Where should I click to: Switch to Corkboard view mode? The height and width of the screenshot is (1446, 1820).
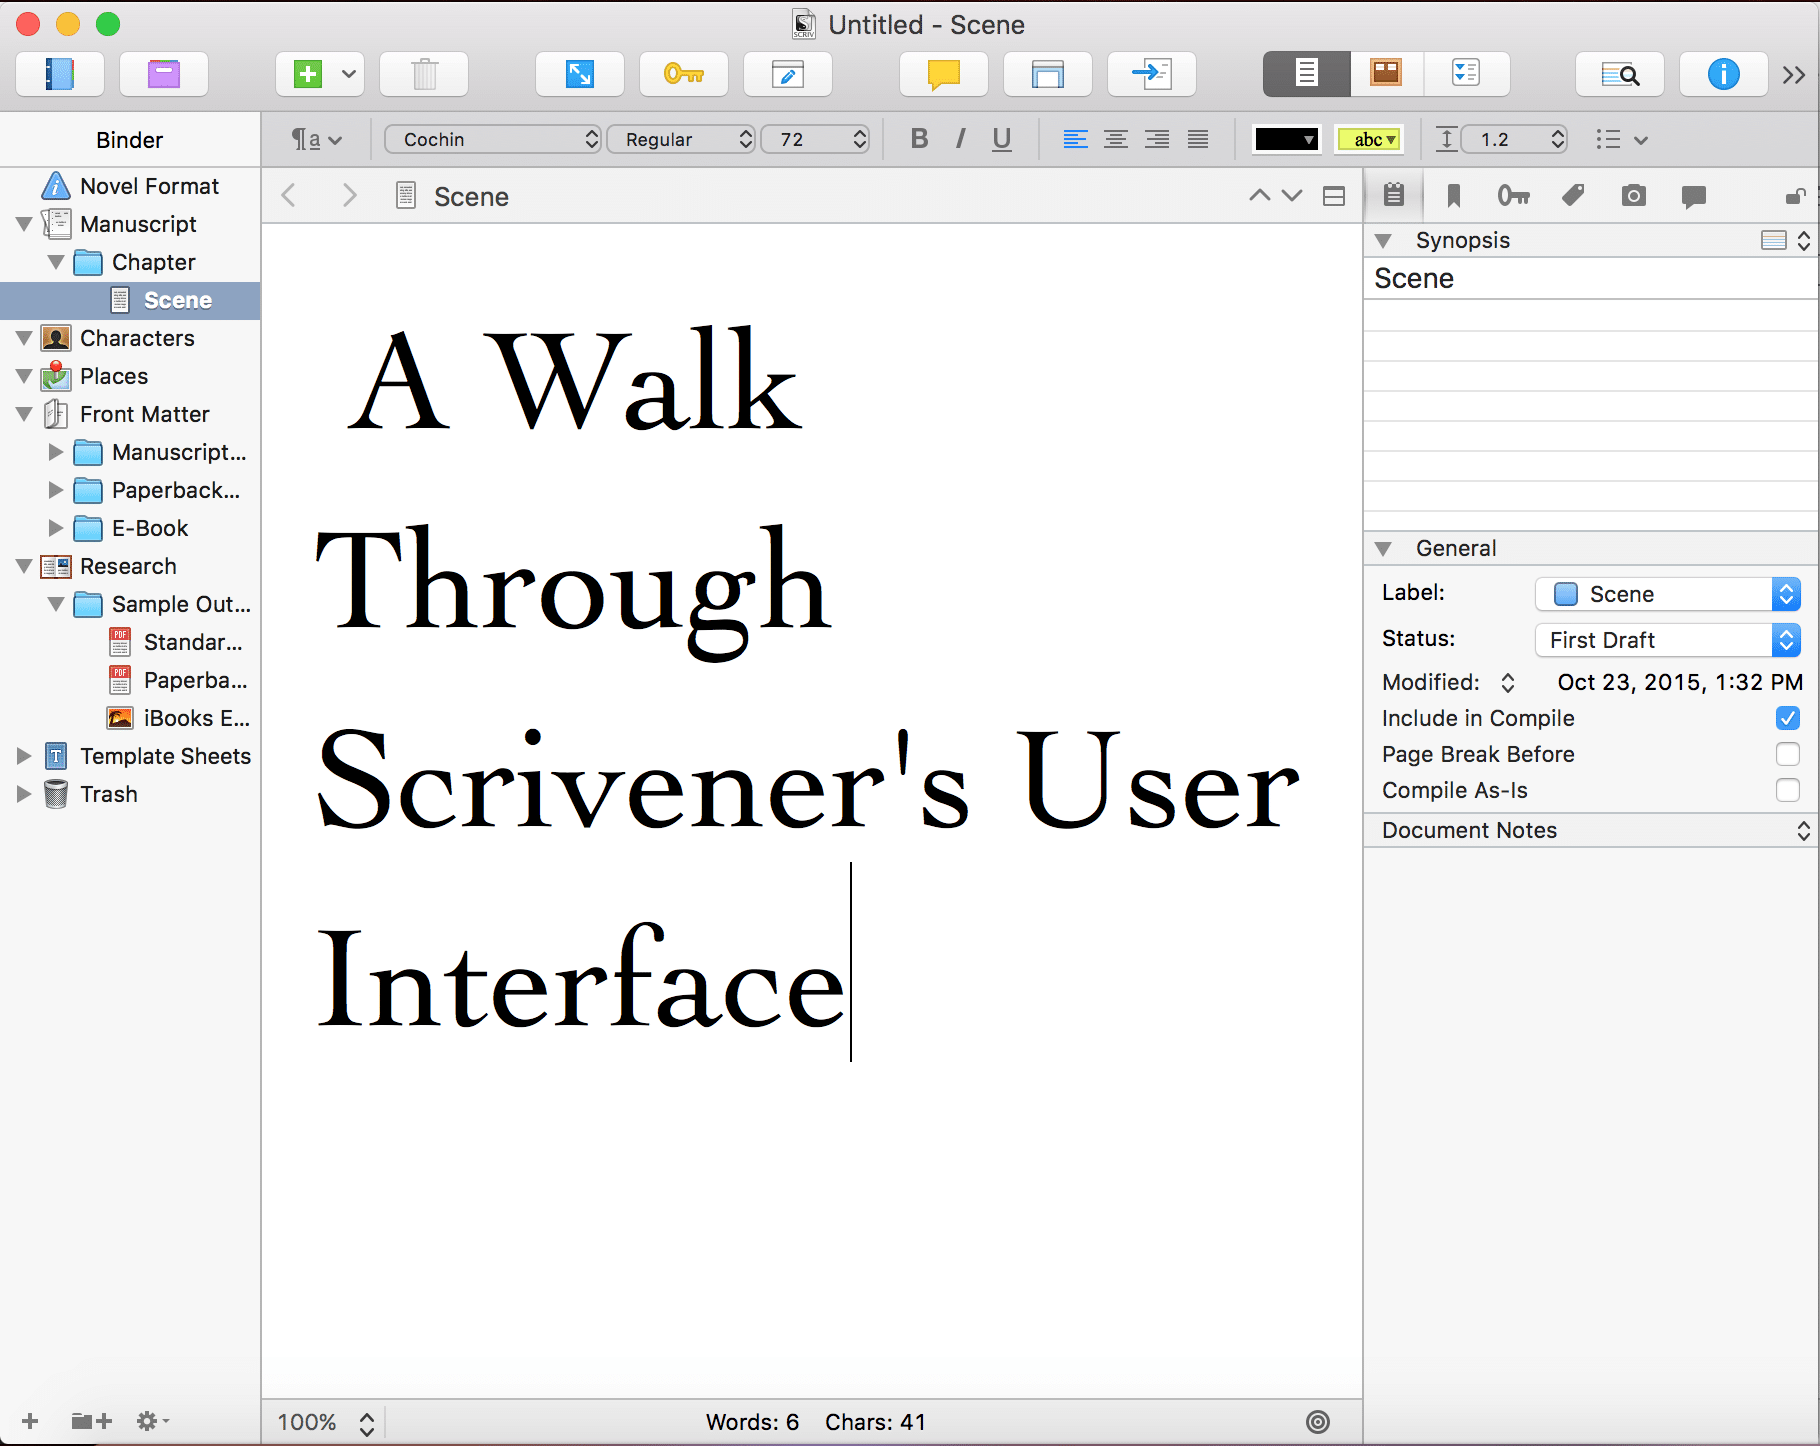(x=1386, y=74)
